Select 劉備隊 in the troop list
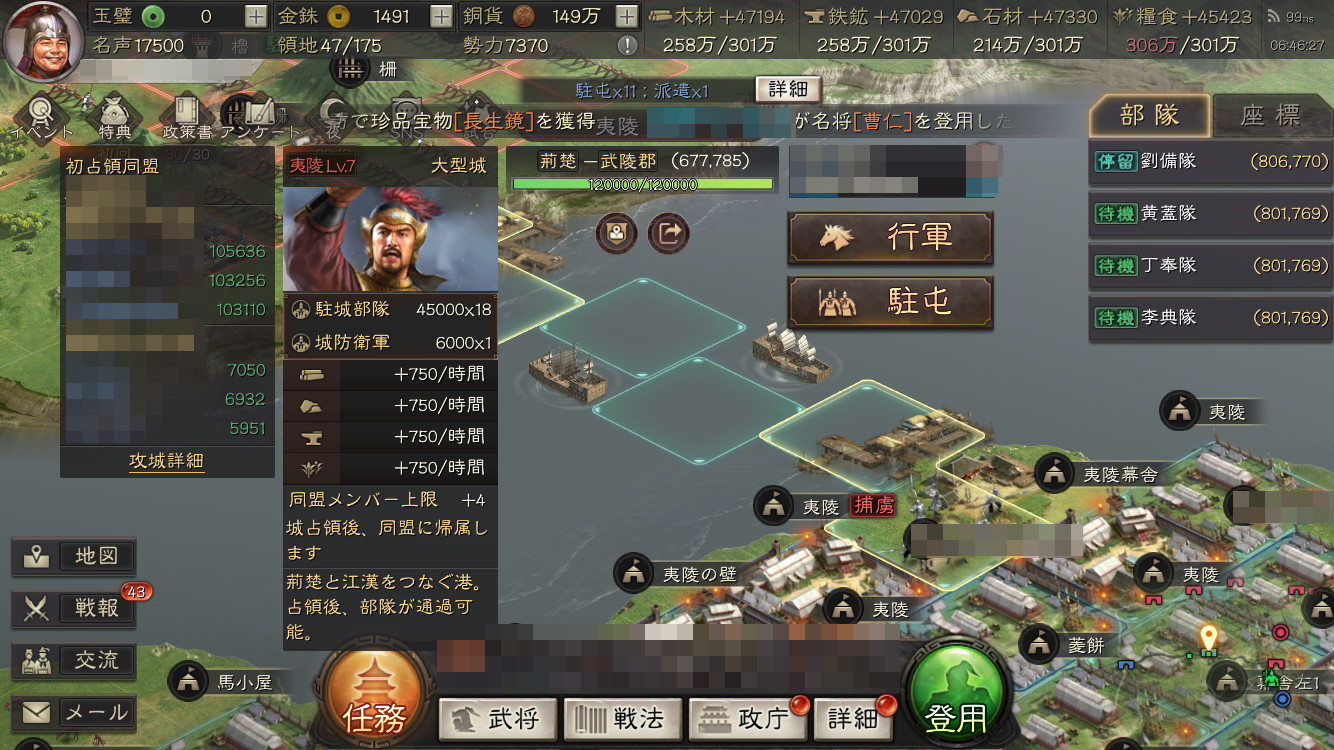The image size is (1334, 750). pyautogui.click(x=1210, y=161)
